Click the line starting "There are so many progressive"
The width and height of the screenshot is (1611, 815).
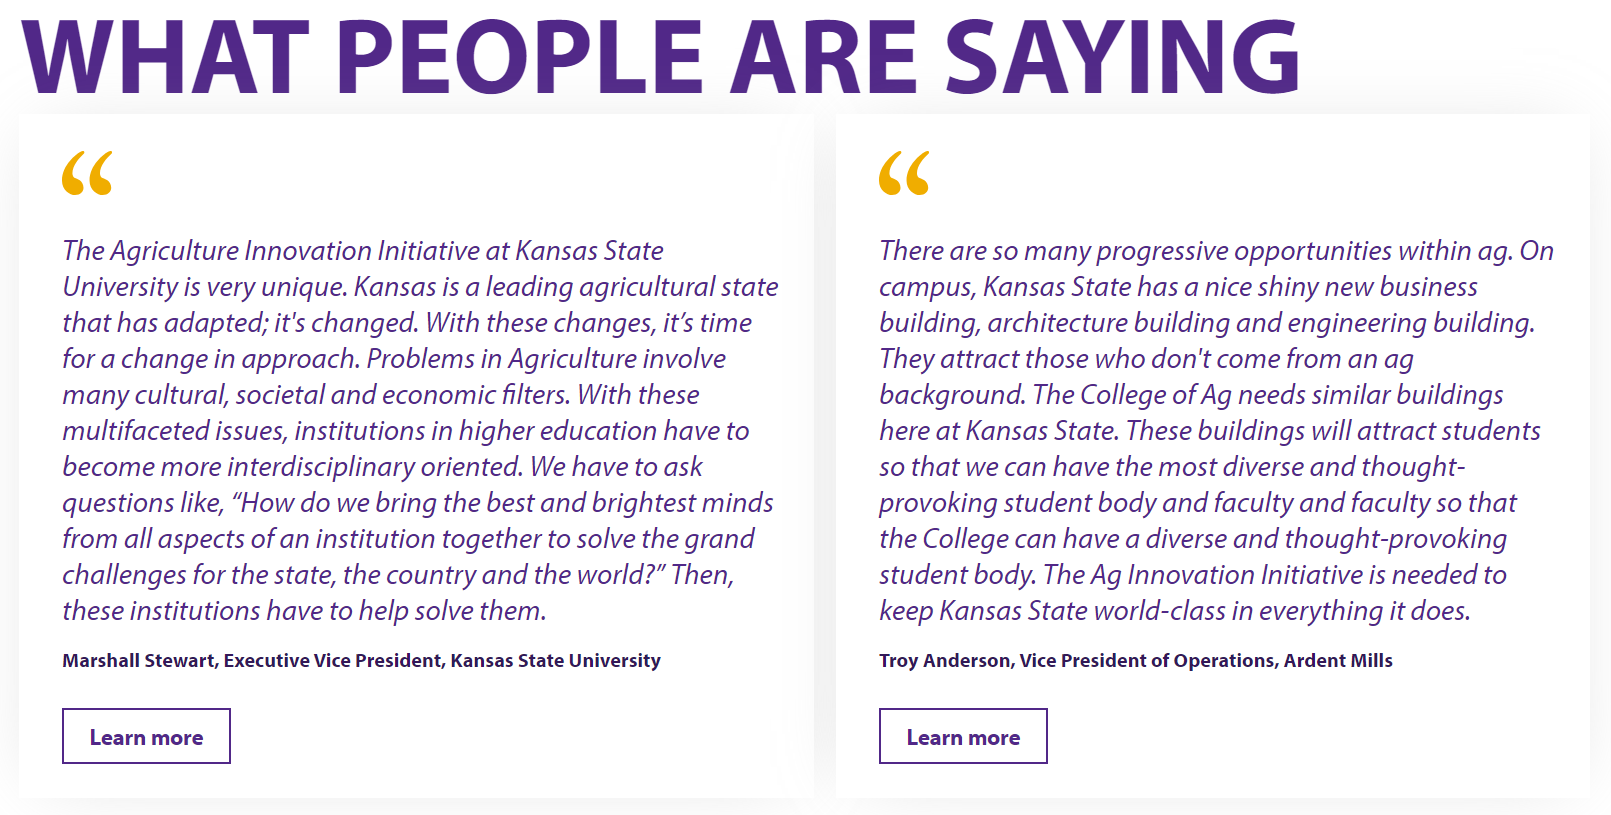click(1216, 251)
